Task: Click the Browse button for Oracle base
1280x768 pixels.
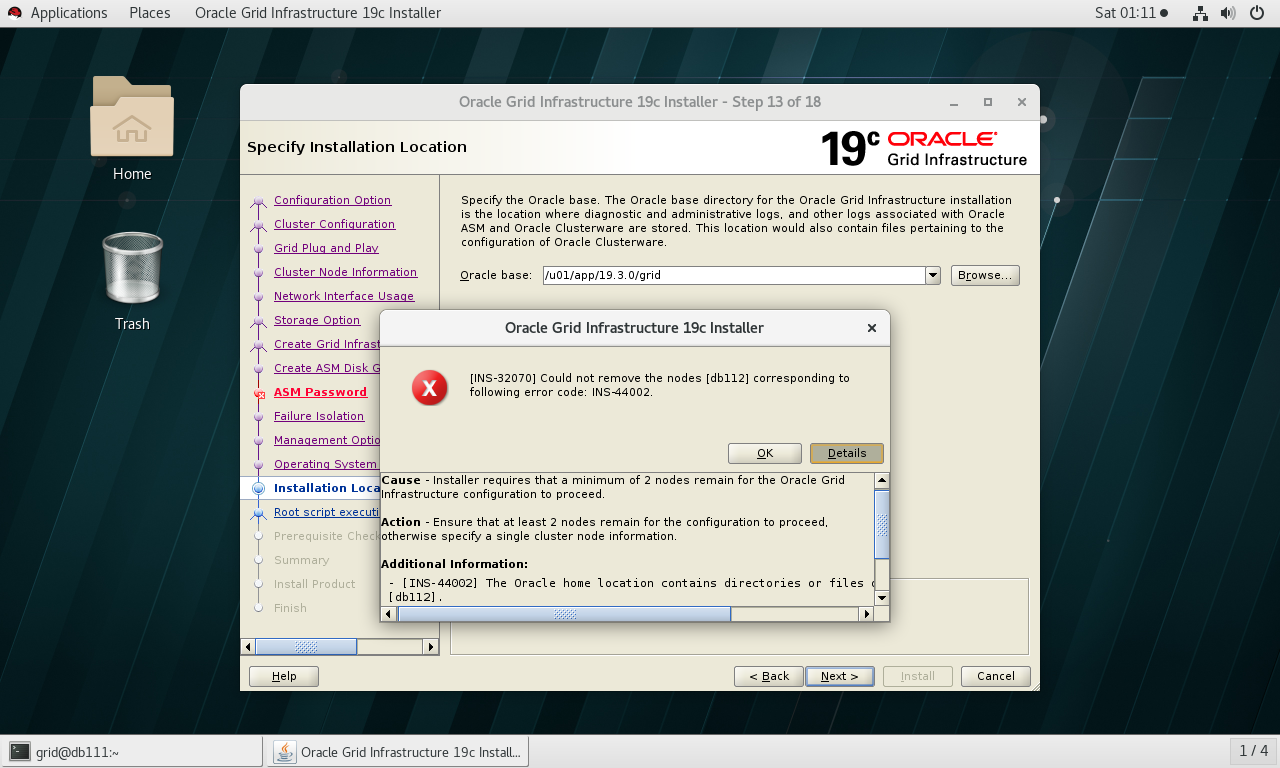Action: coord(985,275)
